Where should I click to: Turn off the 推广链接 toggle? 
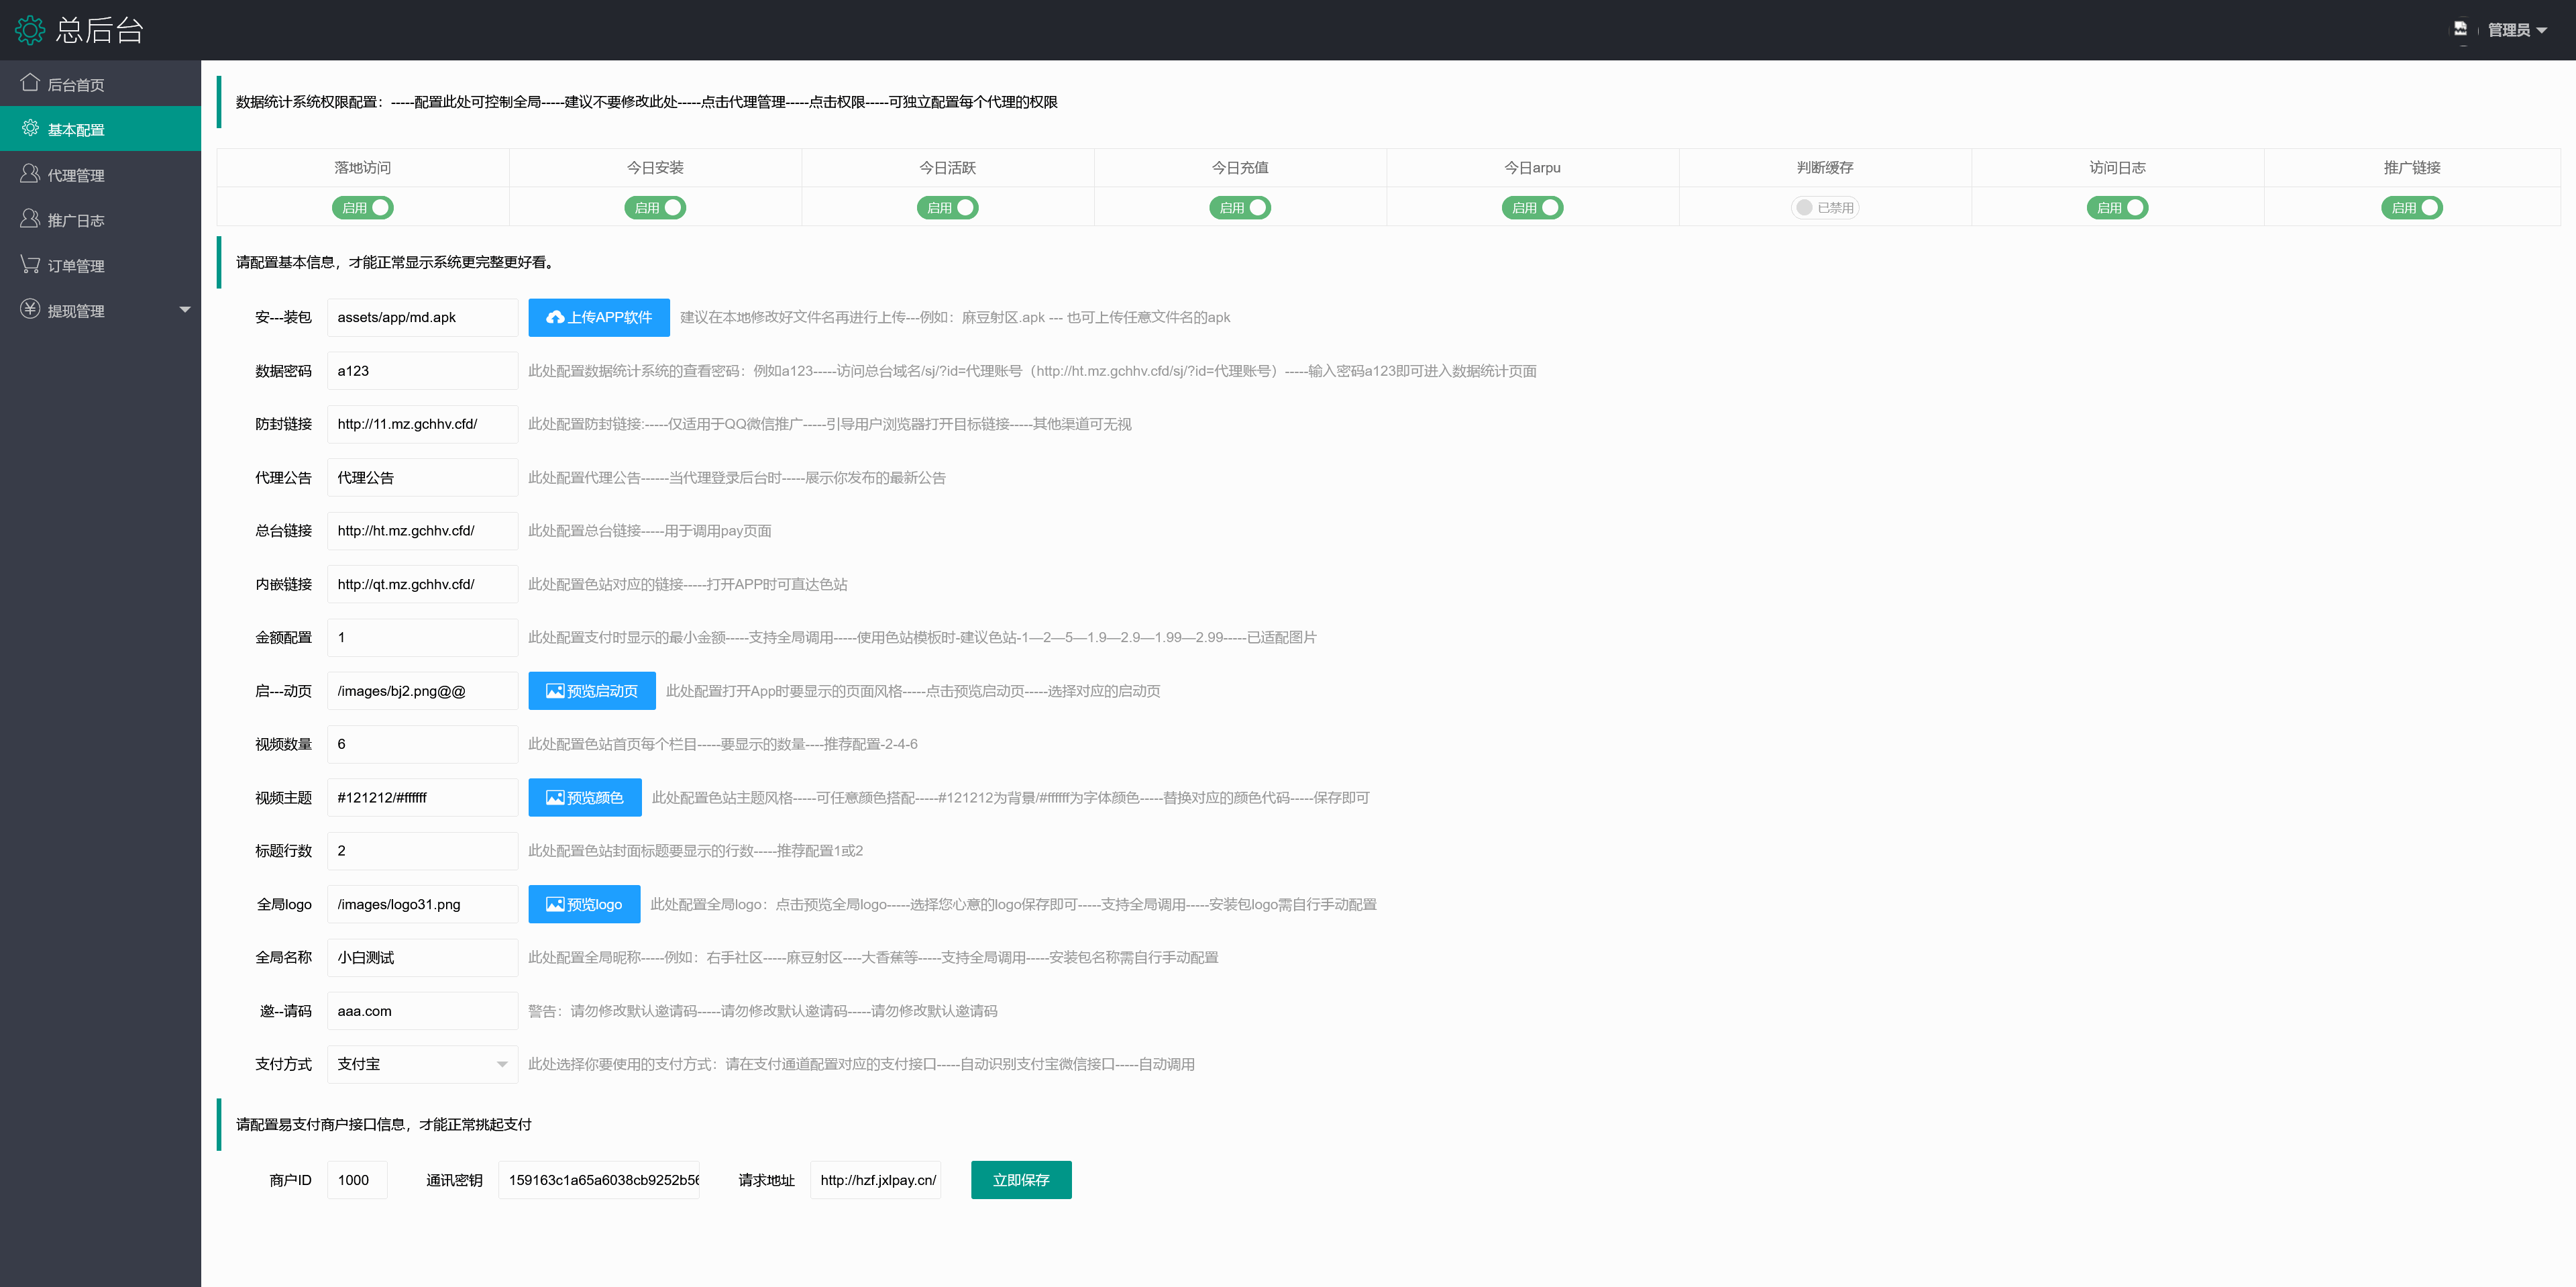click(2412, 208)
